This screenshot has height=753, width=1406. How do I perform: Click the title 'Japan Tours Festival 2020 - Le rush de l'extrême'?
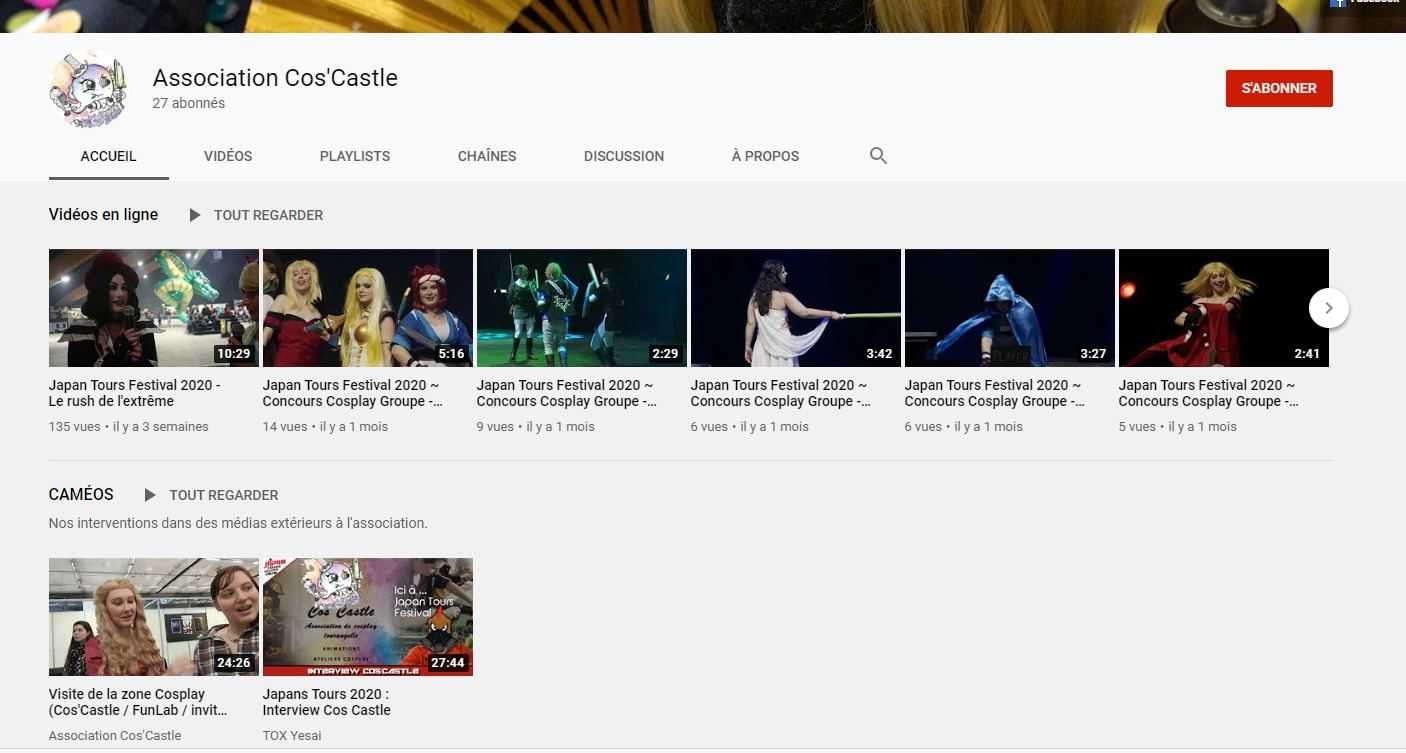135,393
